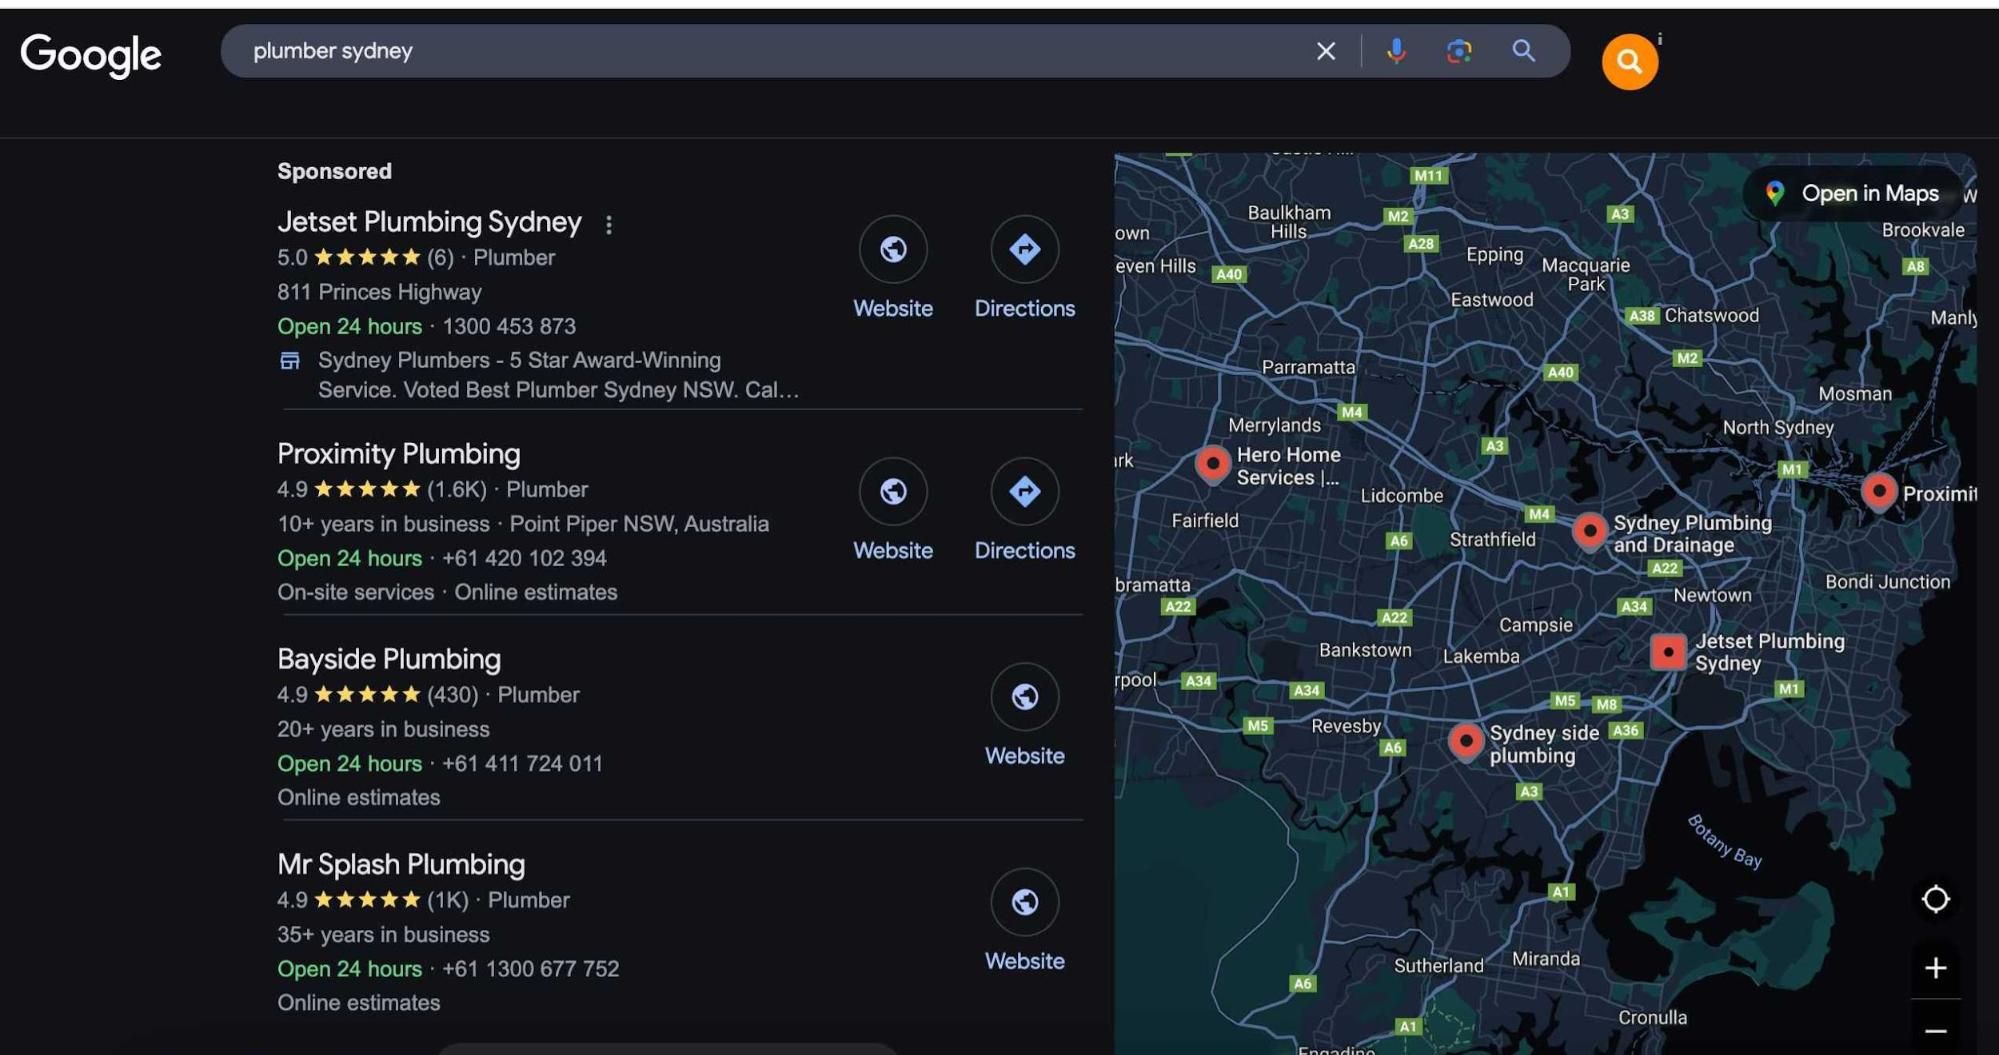The image size is (1999, 1055).
Task: Click the Bayside Plumbing listing title
Action: click(388, 659)
